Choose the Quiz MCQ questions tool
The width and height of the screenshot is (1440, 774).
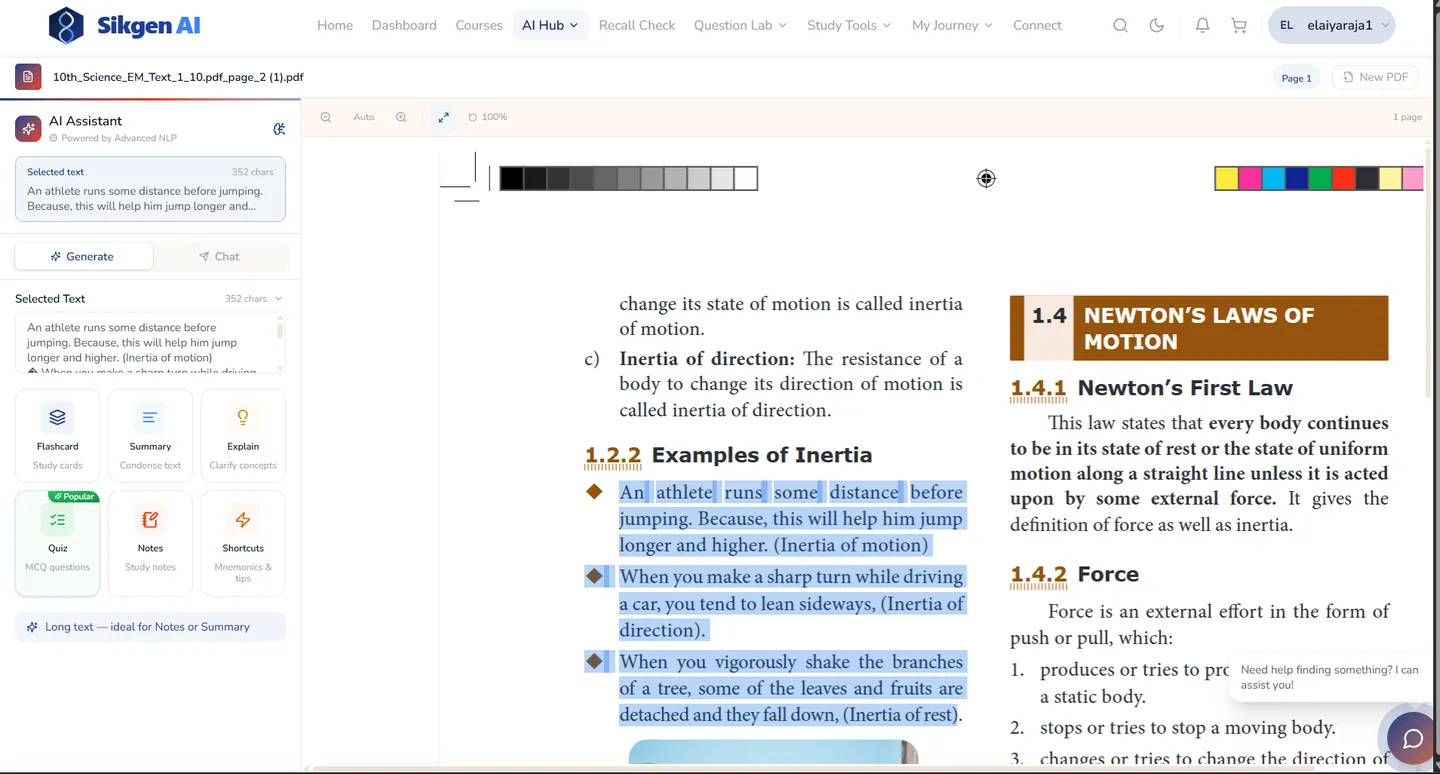pyautogui.click(x=58, y=543)
